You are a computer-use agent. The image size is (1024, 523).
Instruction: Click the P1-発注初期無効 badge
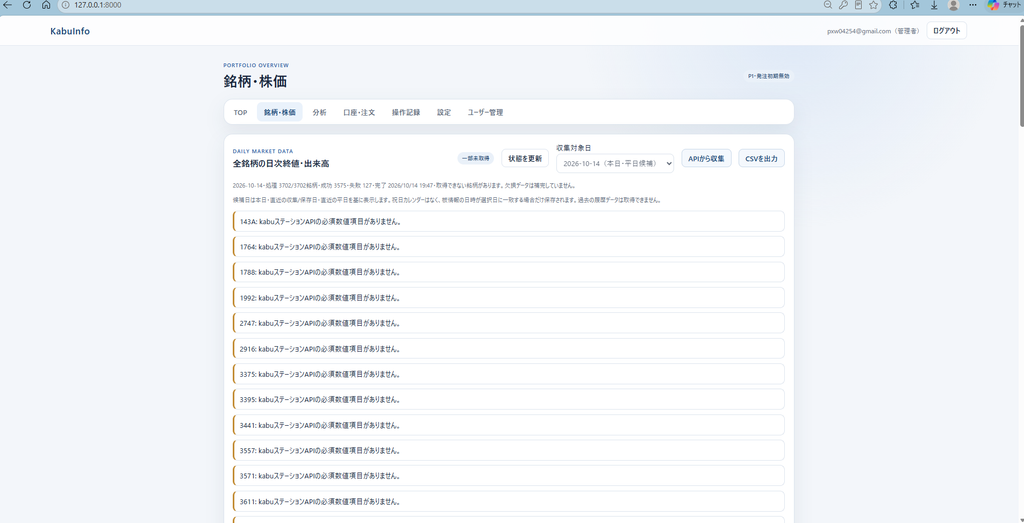click(769, 76)
